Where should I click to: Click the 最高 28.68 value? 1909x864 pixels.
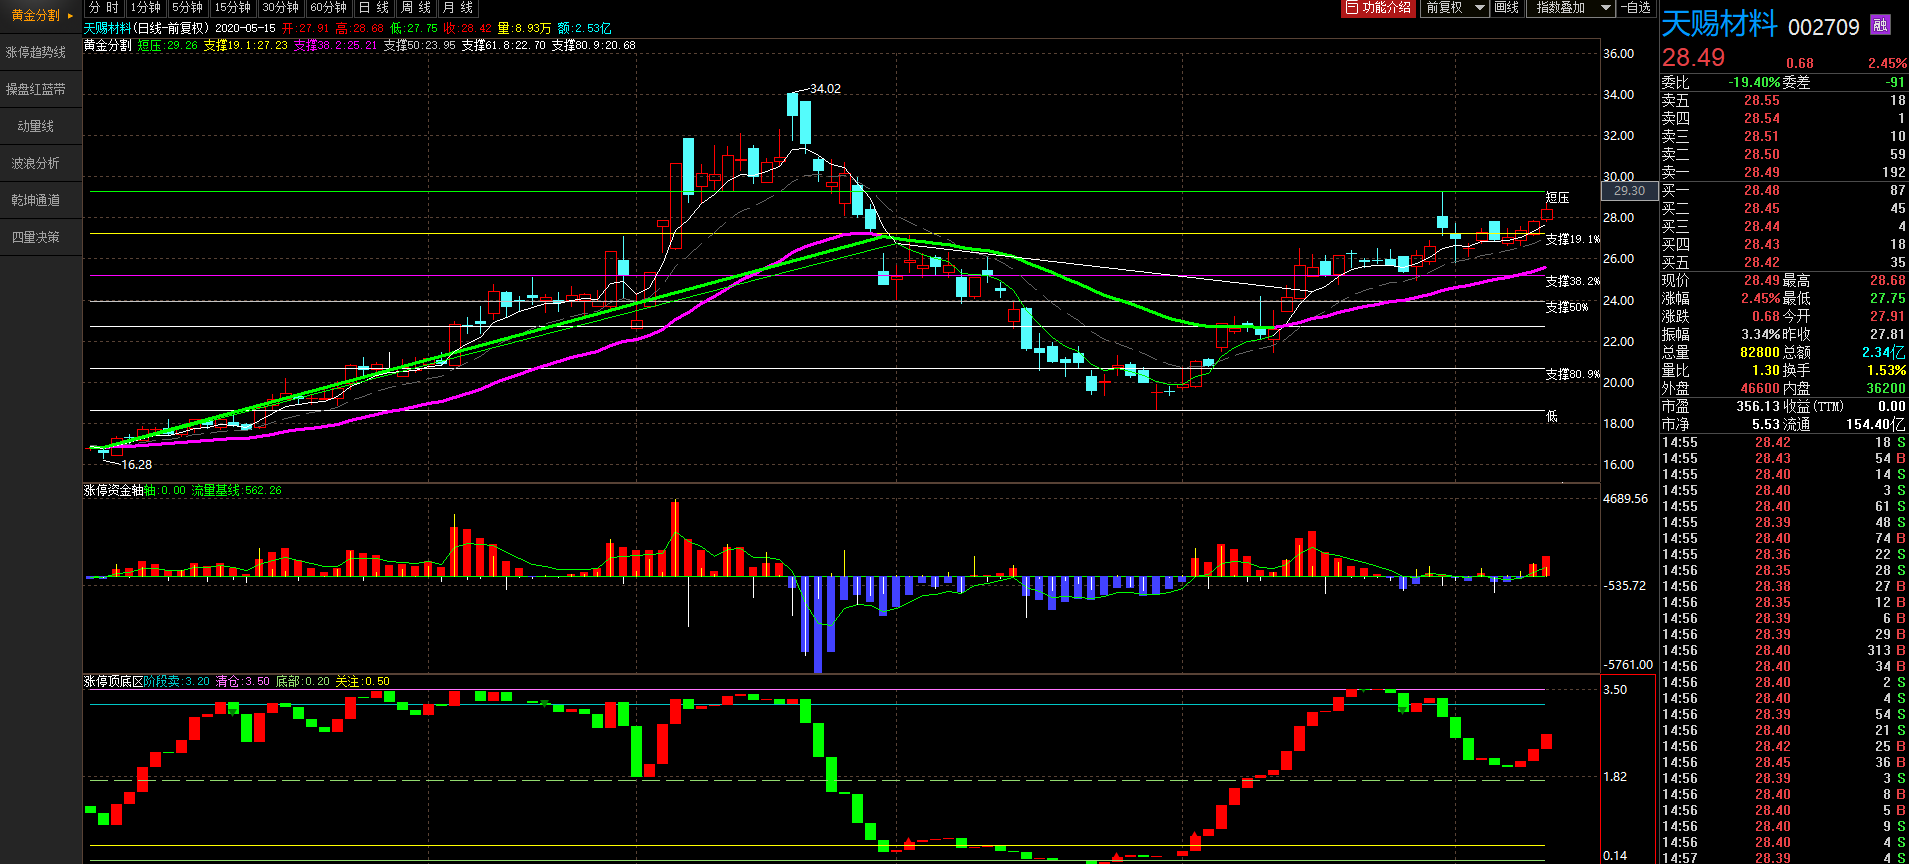tap(1888, 281)
